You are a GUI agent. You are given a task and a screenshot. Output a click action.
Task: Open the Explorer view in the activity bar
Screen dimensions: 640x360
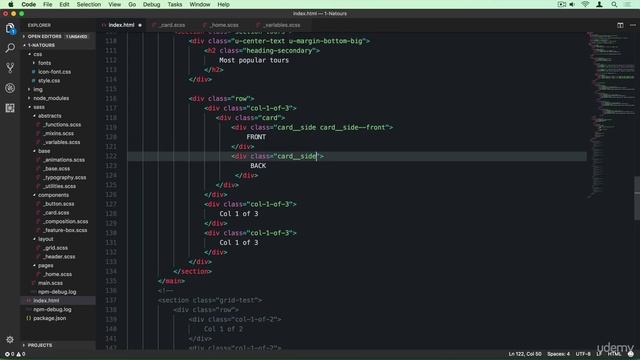(x=10, y=28)
